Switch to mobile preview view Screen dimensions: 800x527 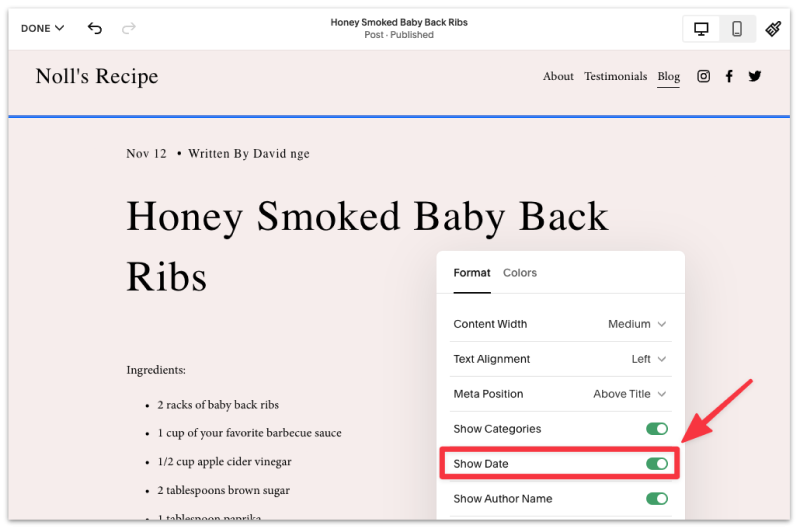(x=737, y=29)
